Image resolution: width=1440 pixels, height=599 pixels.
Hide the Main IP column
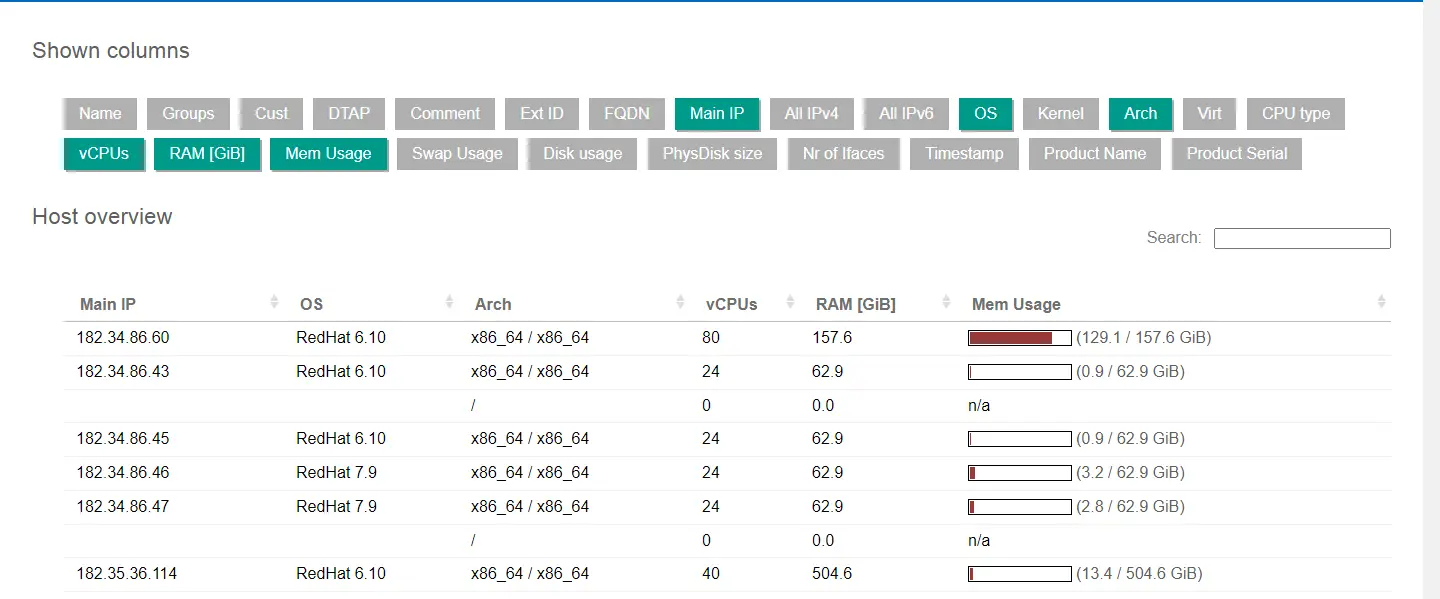717,114
